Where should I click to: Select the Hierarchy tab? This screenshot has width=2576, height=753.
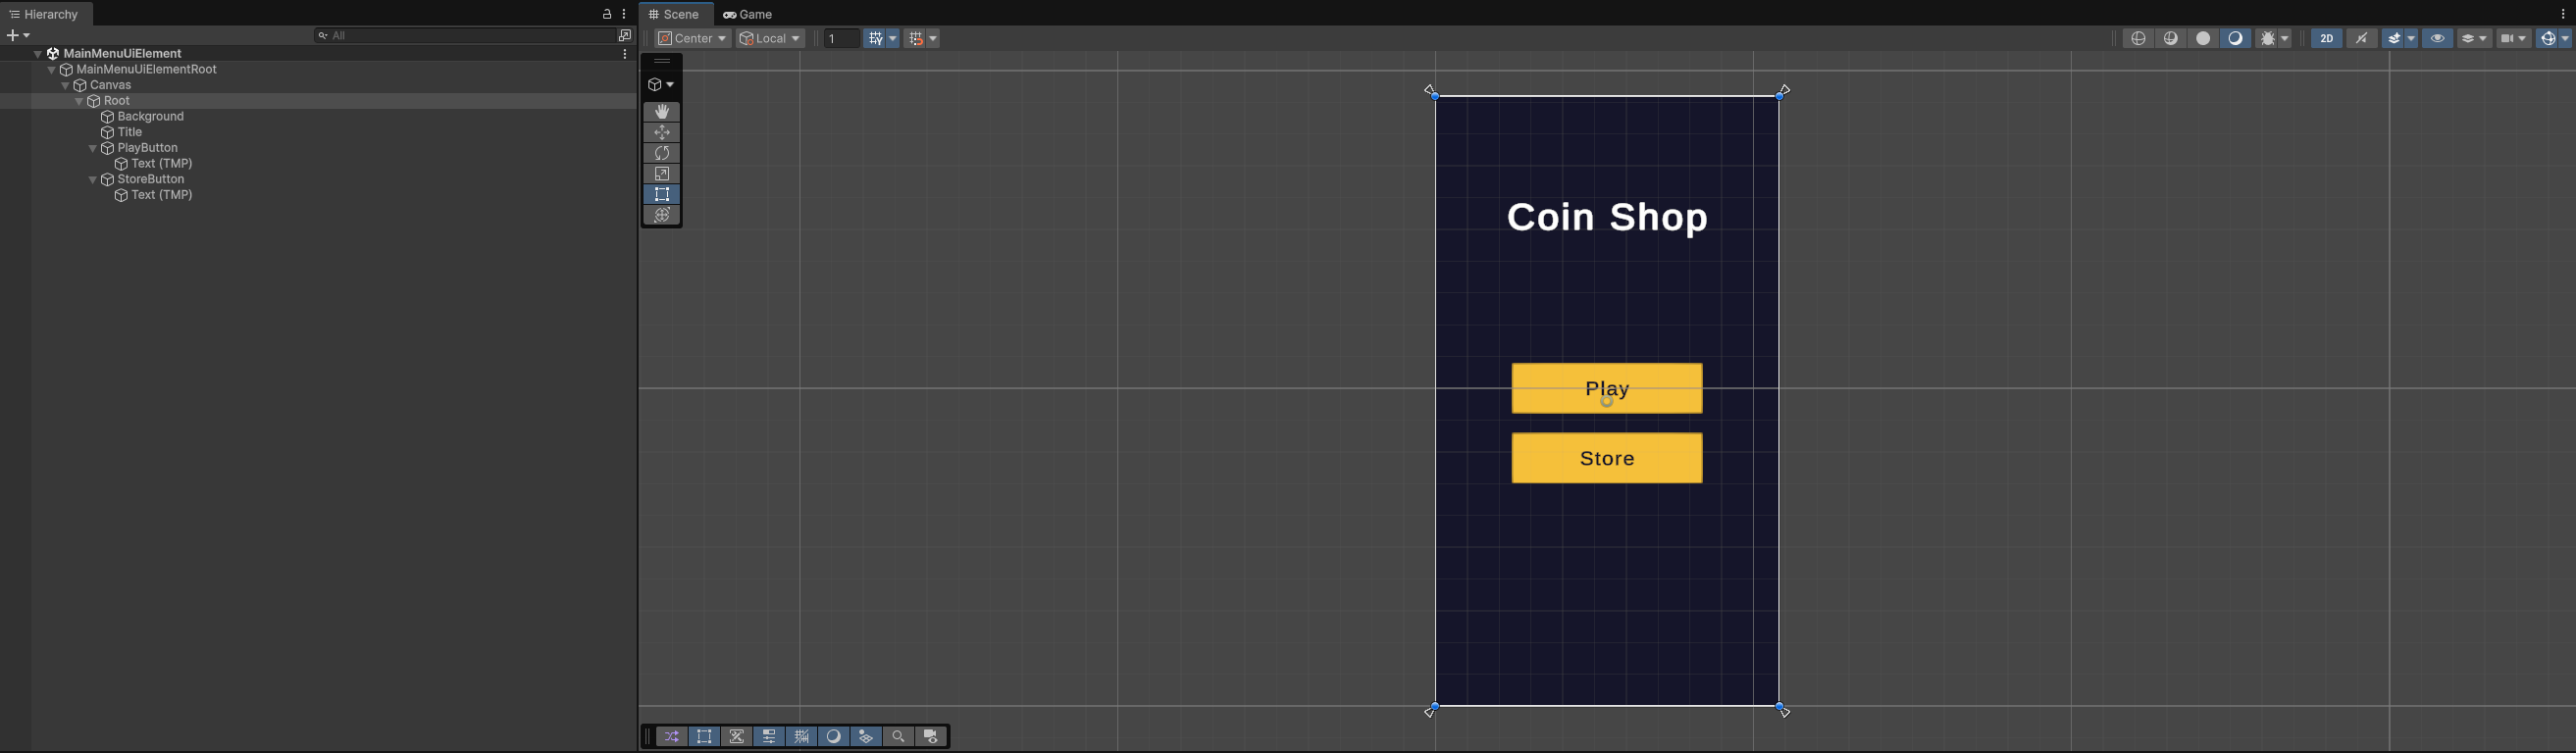click(x=46, y=14)
